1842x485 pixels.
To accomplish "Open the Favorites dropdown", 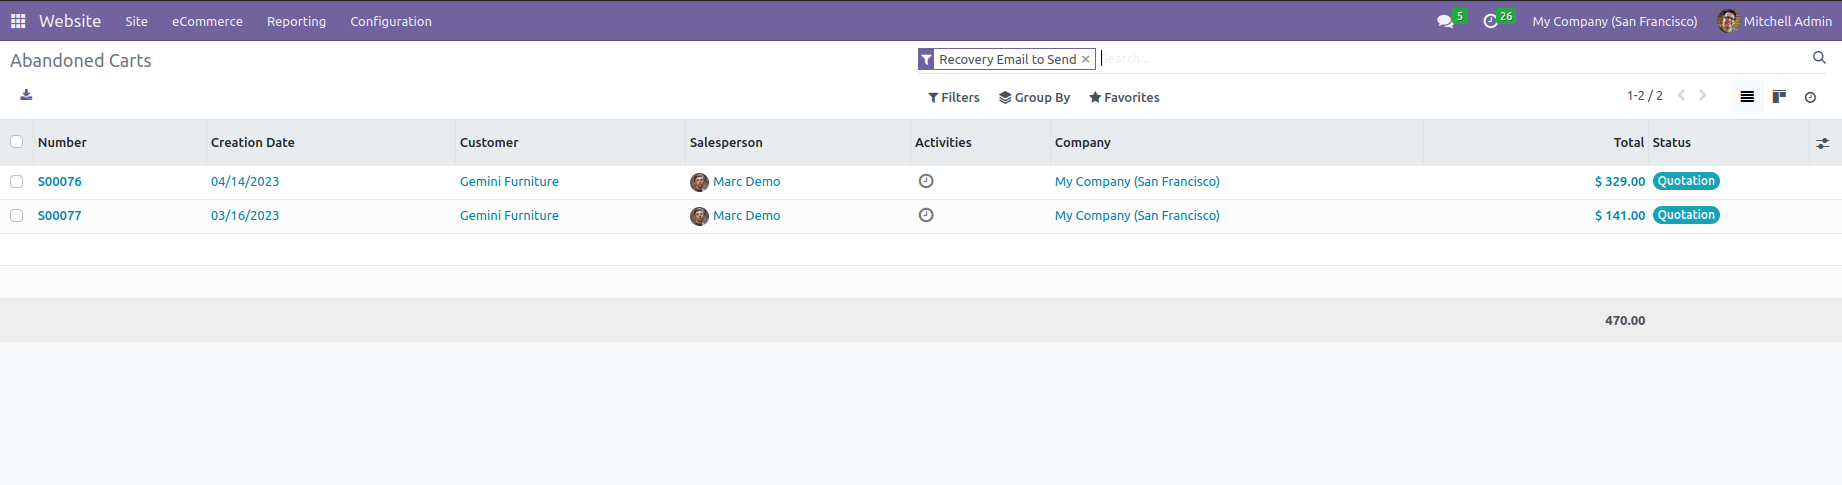I will click(1124, 97).
